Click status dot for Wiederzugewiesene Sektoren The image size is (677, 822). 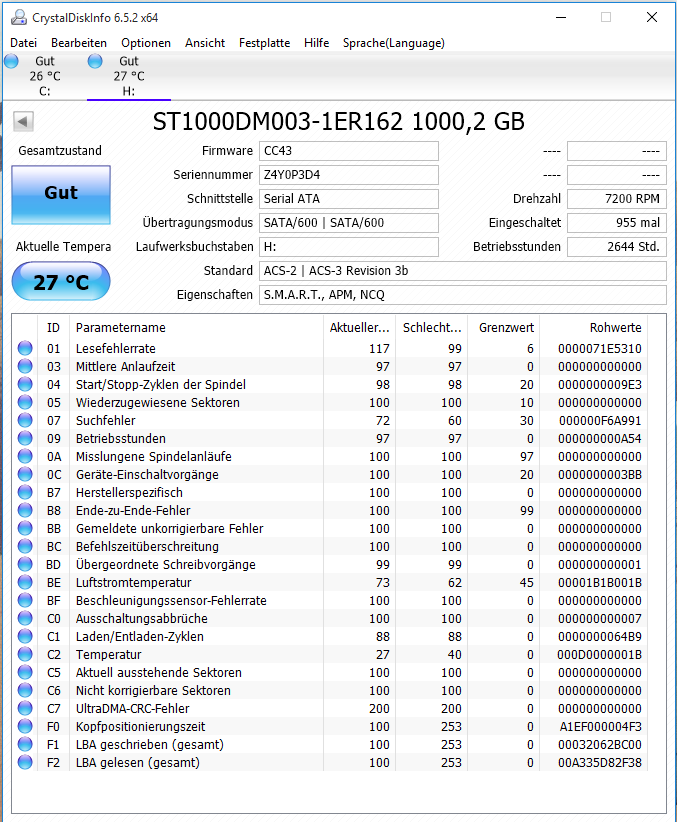coord(25,402)
